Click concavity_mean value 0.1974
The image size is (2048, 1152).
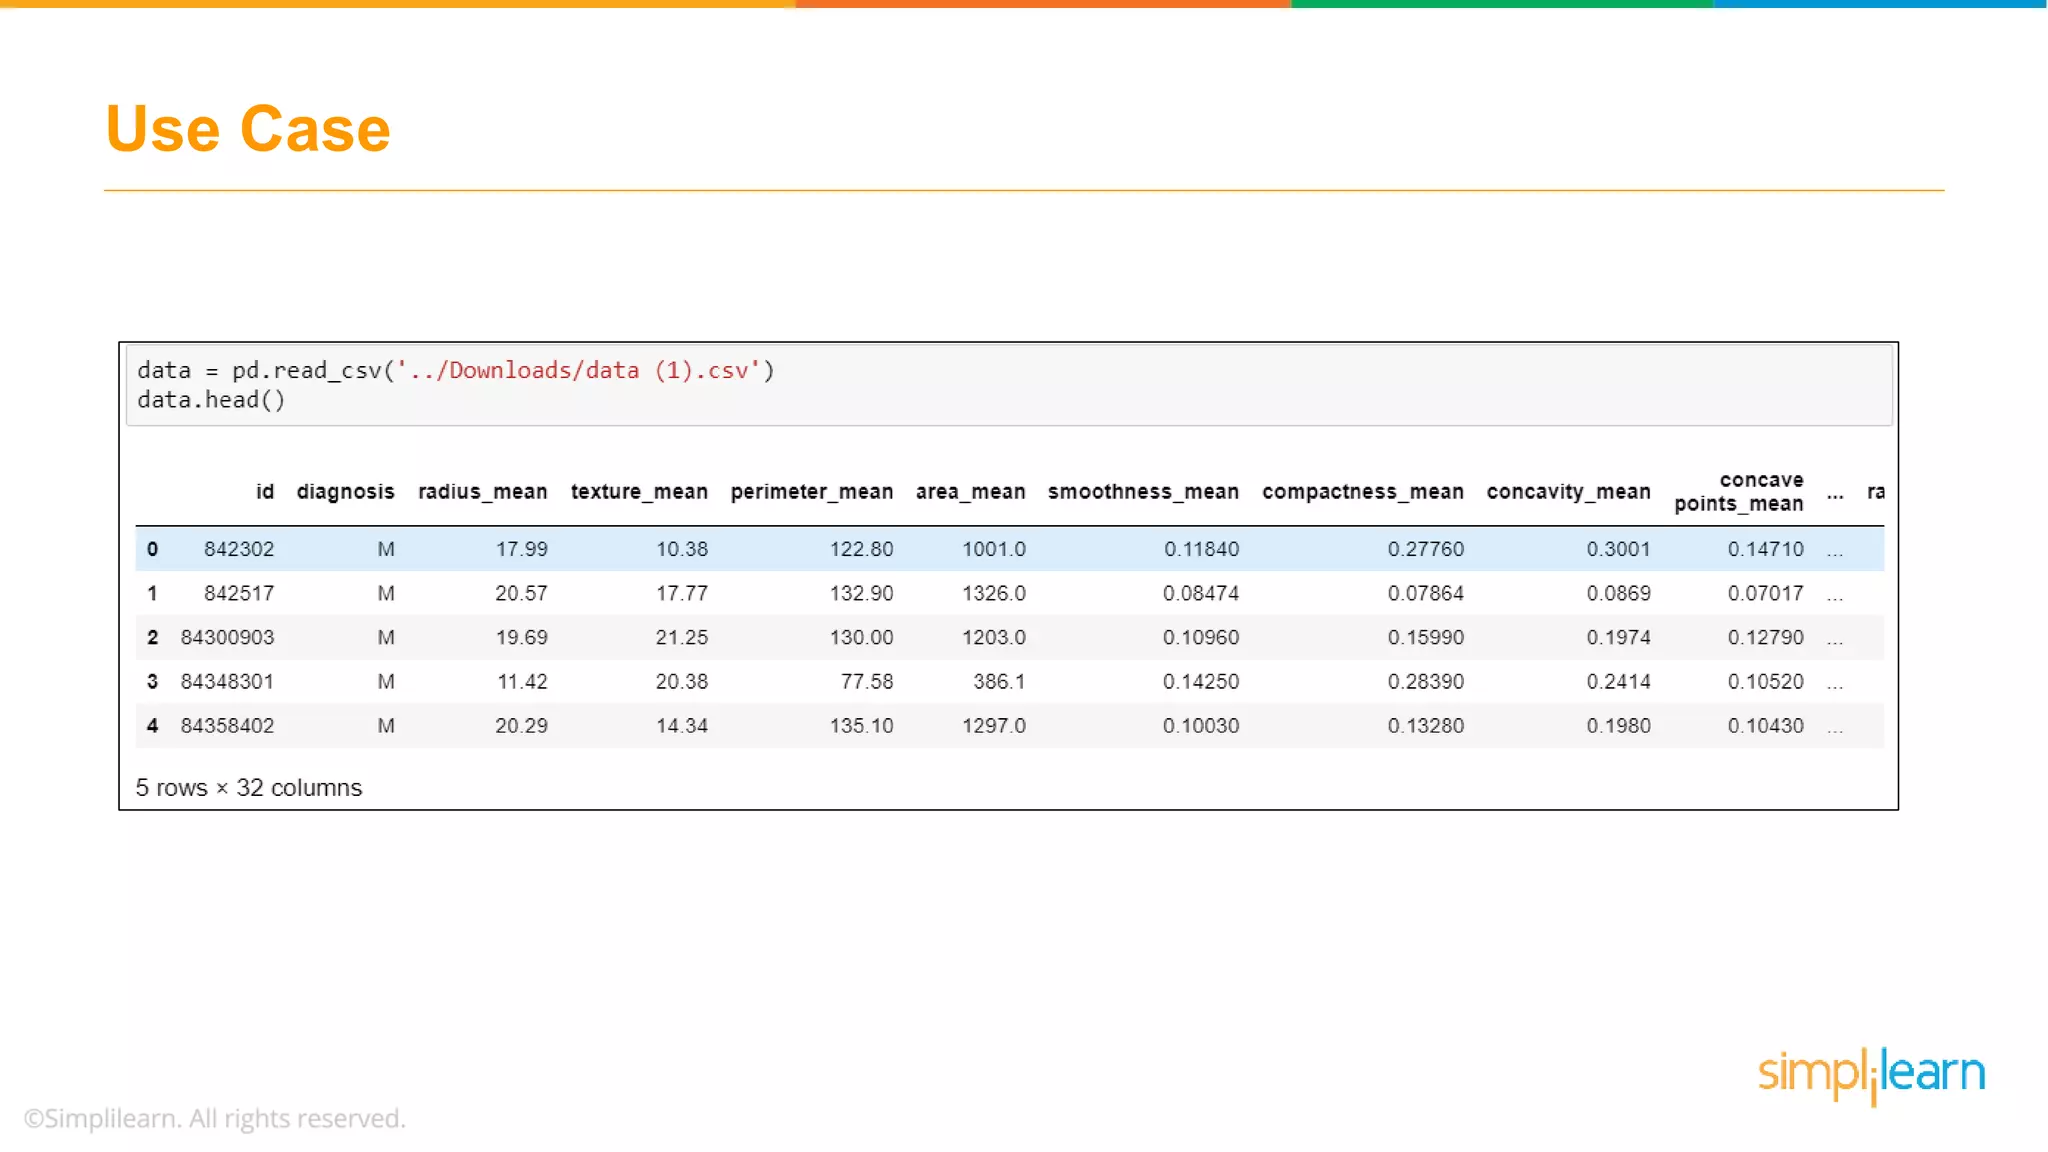point(1619,637)
